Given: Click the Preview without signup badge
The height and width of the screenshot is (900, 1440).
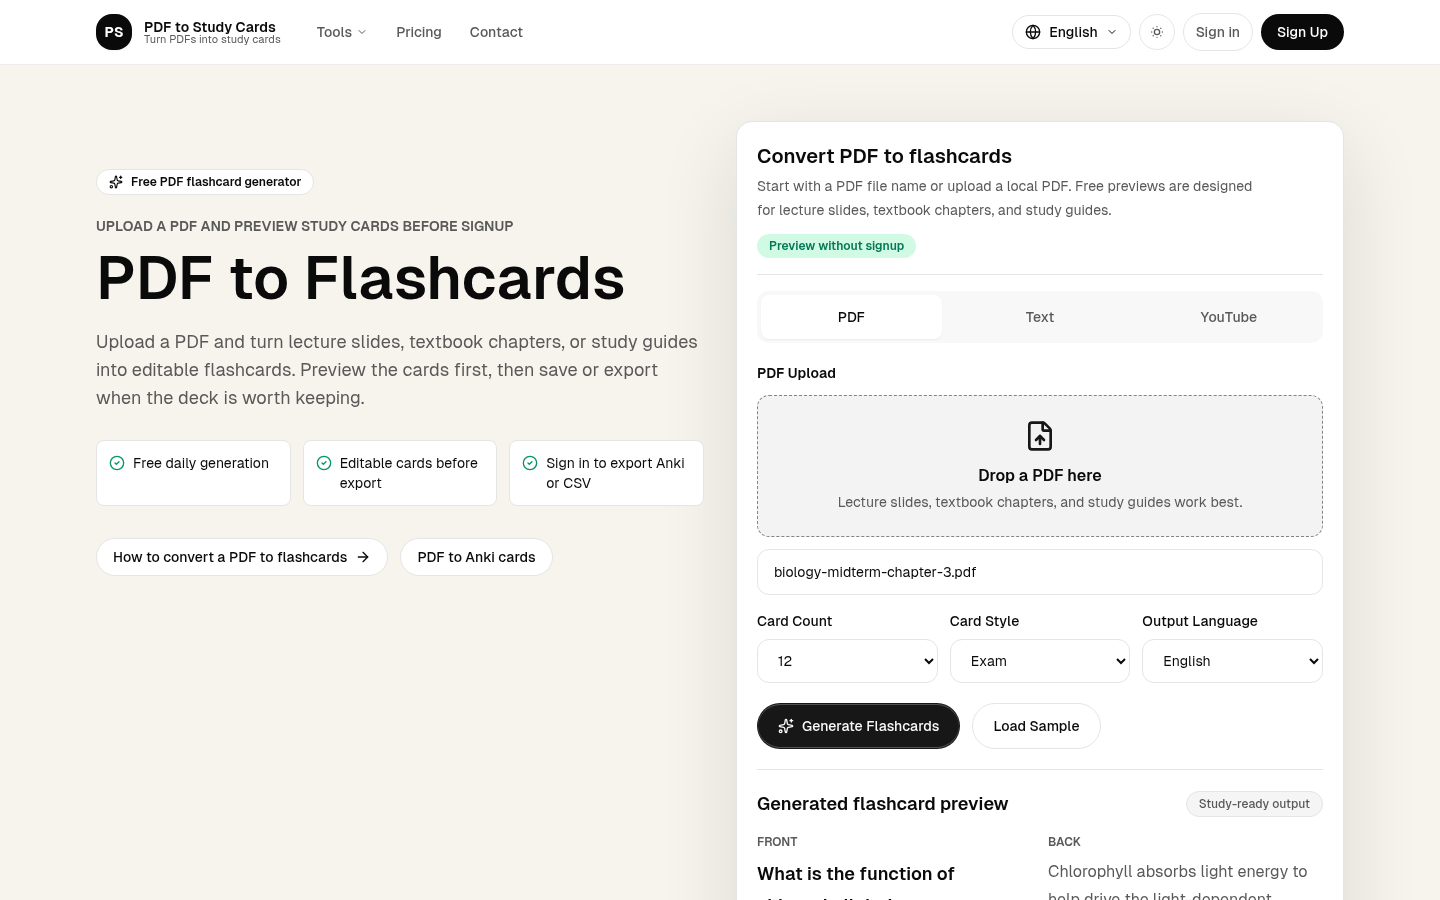Looking at the screenshot, I should [x=836, y=246].
